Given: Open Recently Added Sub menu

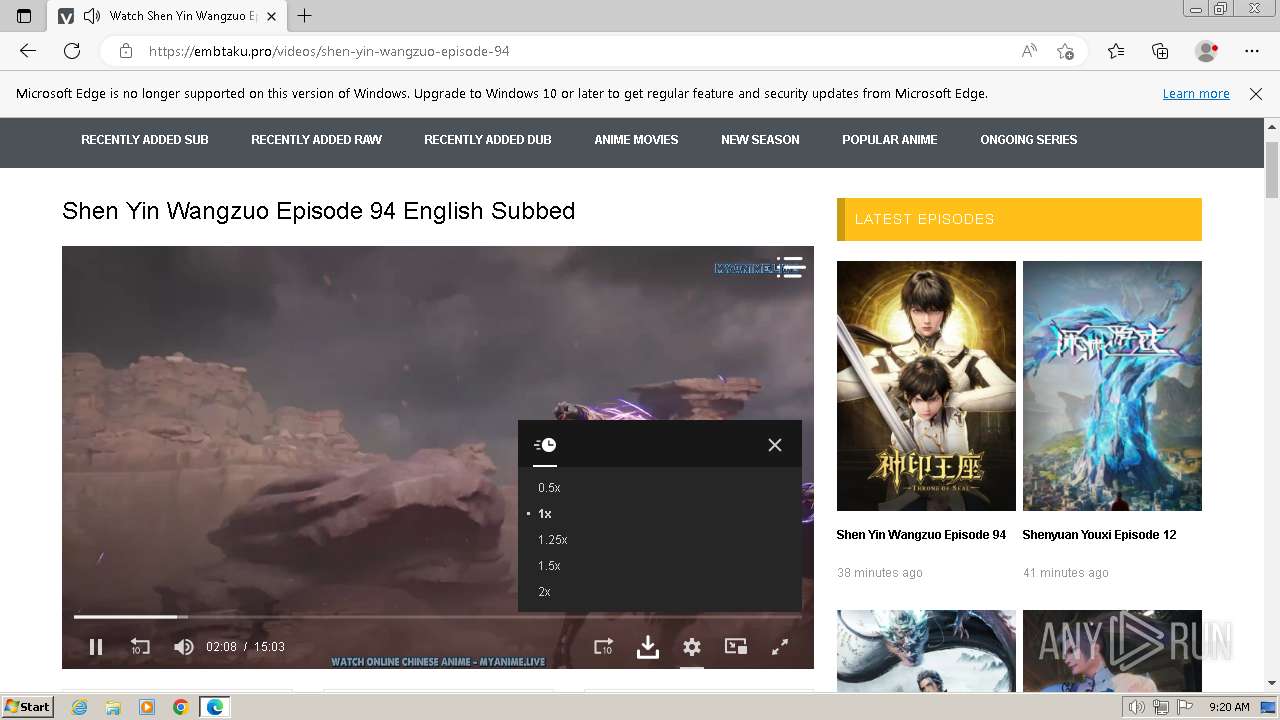Looking at the screenshot, I should pyautogui.click(x=145, y=140).
